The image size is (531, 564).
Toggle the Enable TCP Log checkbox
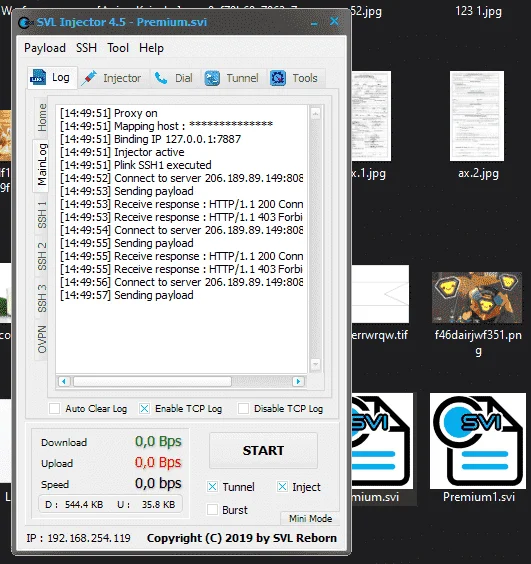[x=144, y=409]
